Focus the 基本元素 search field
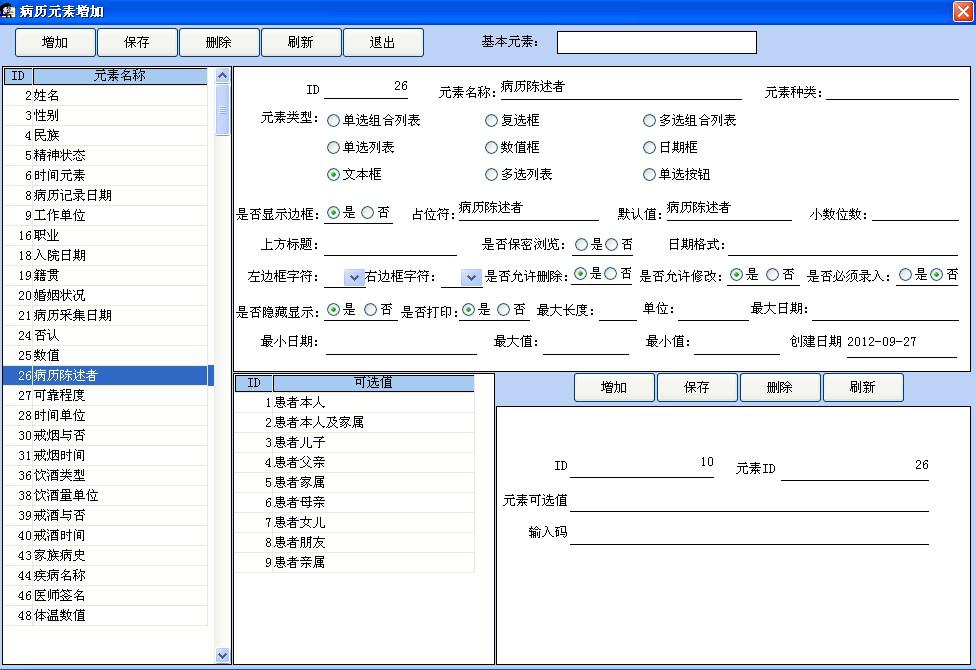This screenshot has width=976, height=670. pos(656,42)
